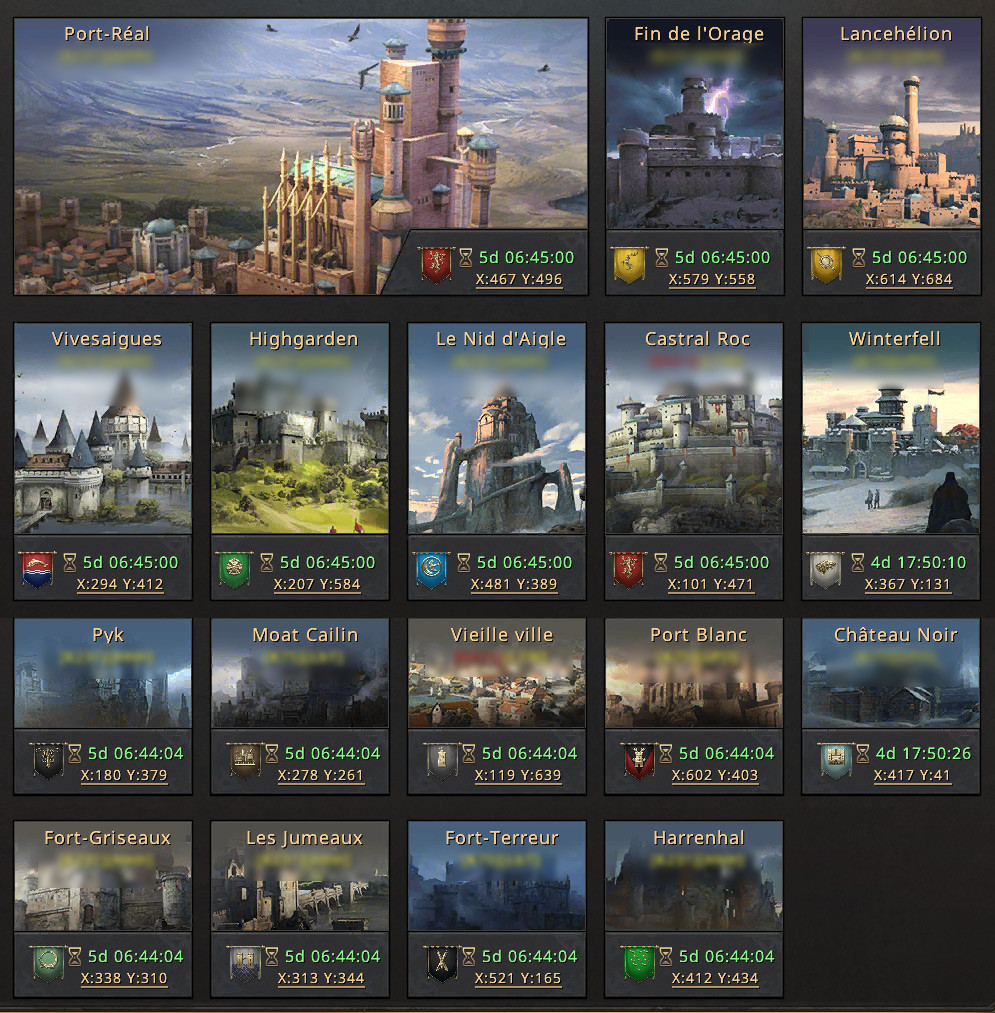Select the Vieille ville city card
The image size is (995, 1013).
[497, 706]
